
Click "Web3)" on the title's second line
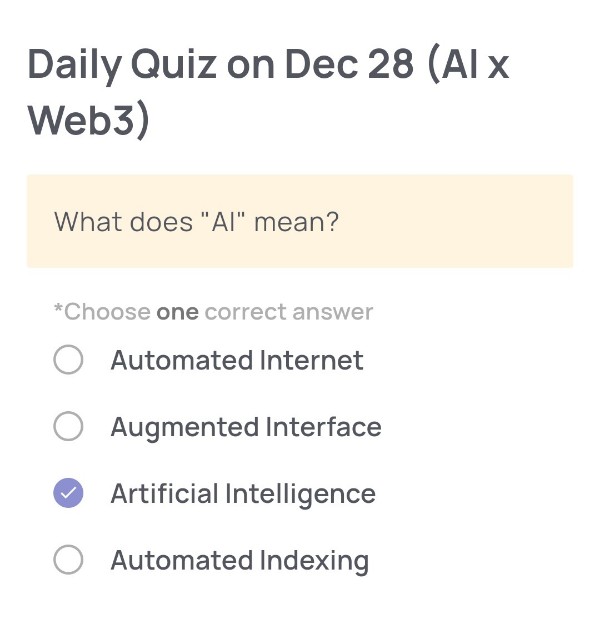89,120
